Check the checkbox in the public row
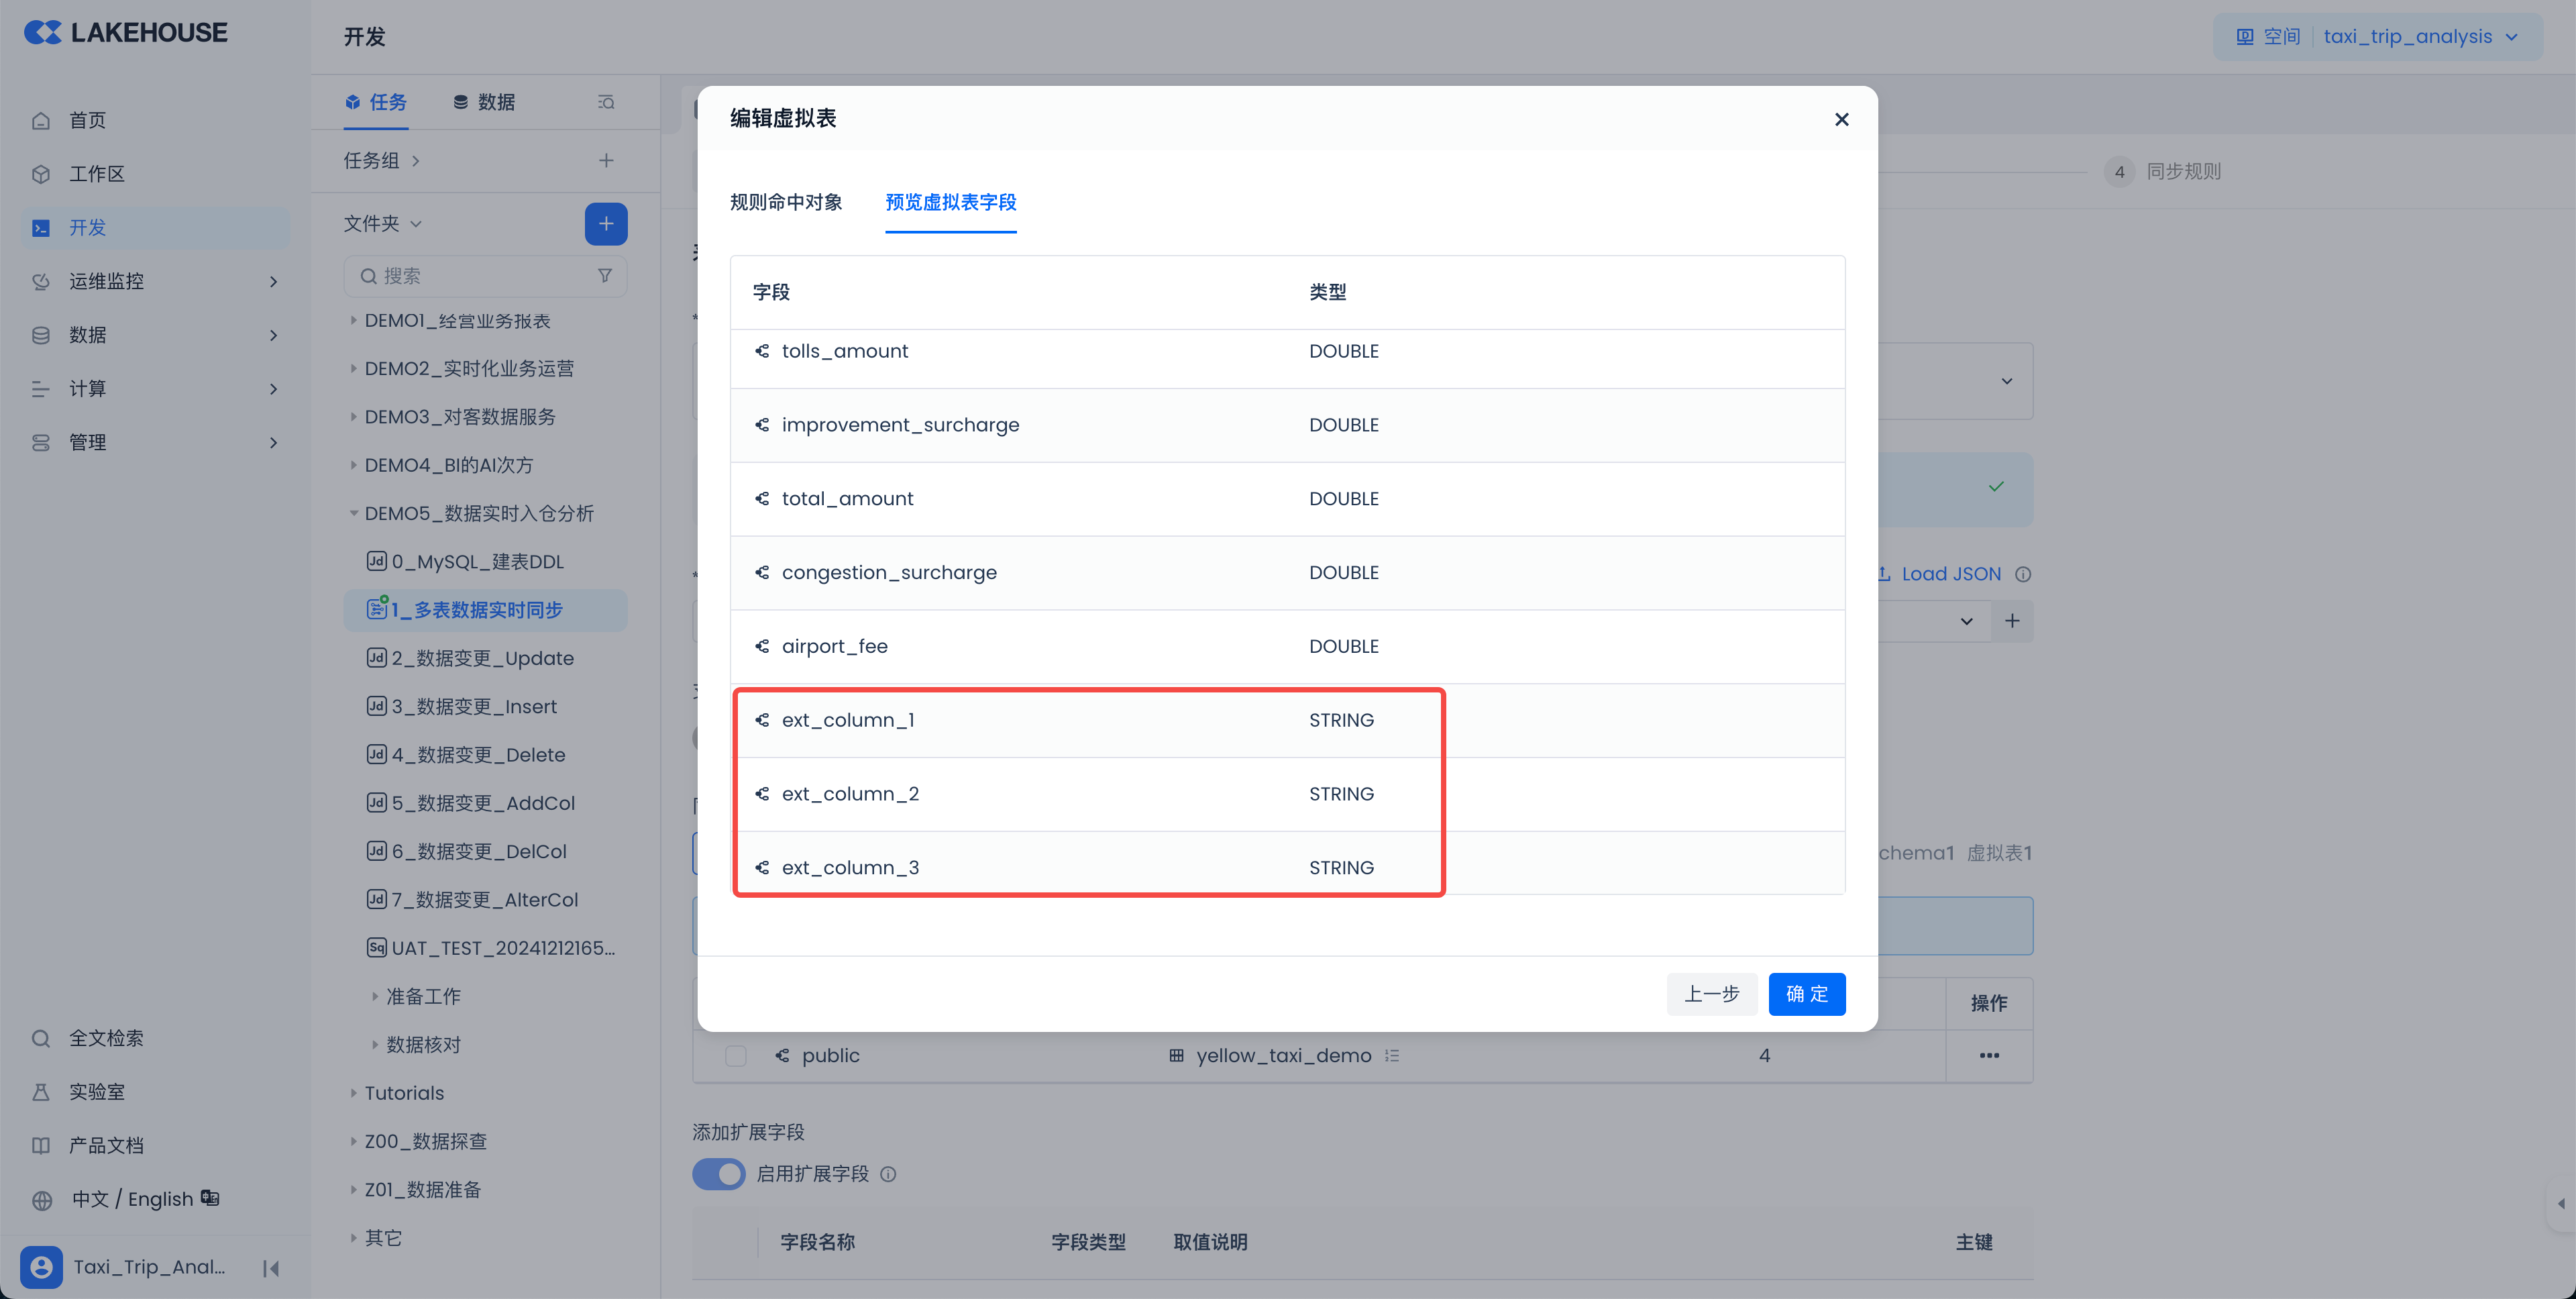2576x1299 pixels. 736,1056
